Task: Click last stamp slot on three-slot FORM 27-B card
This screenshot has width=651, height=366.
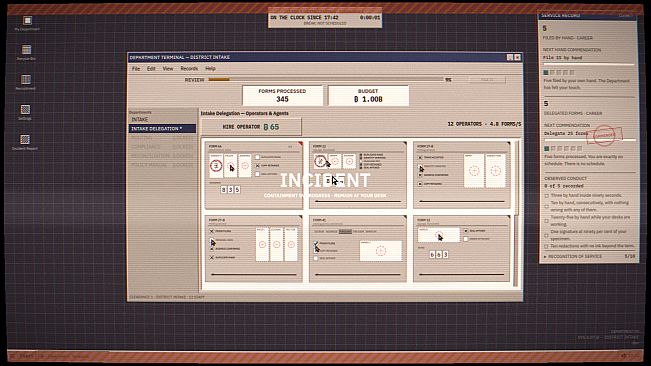Action: pyautogui.click(x=291, y=244)
